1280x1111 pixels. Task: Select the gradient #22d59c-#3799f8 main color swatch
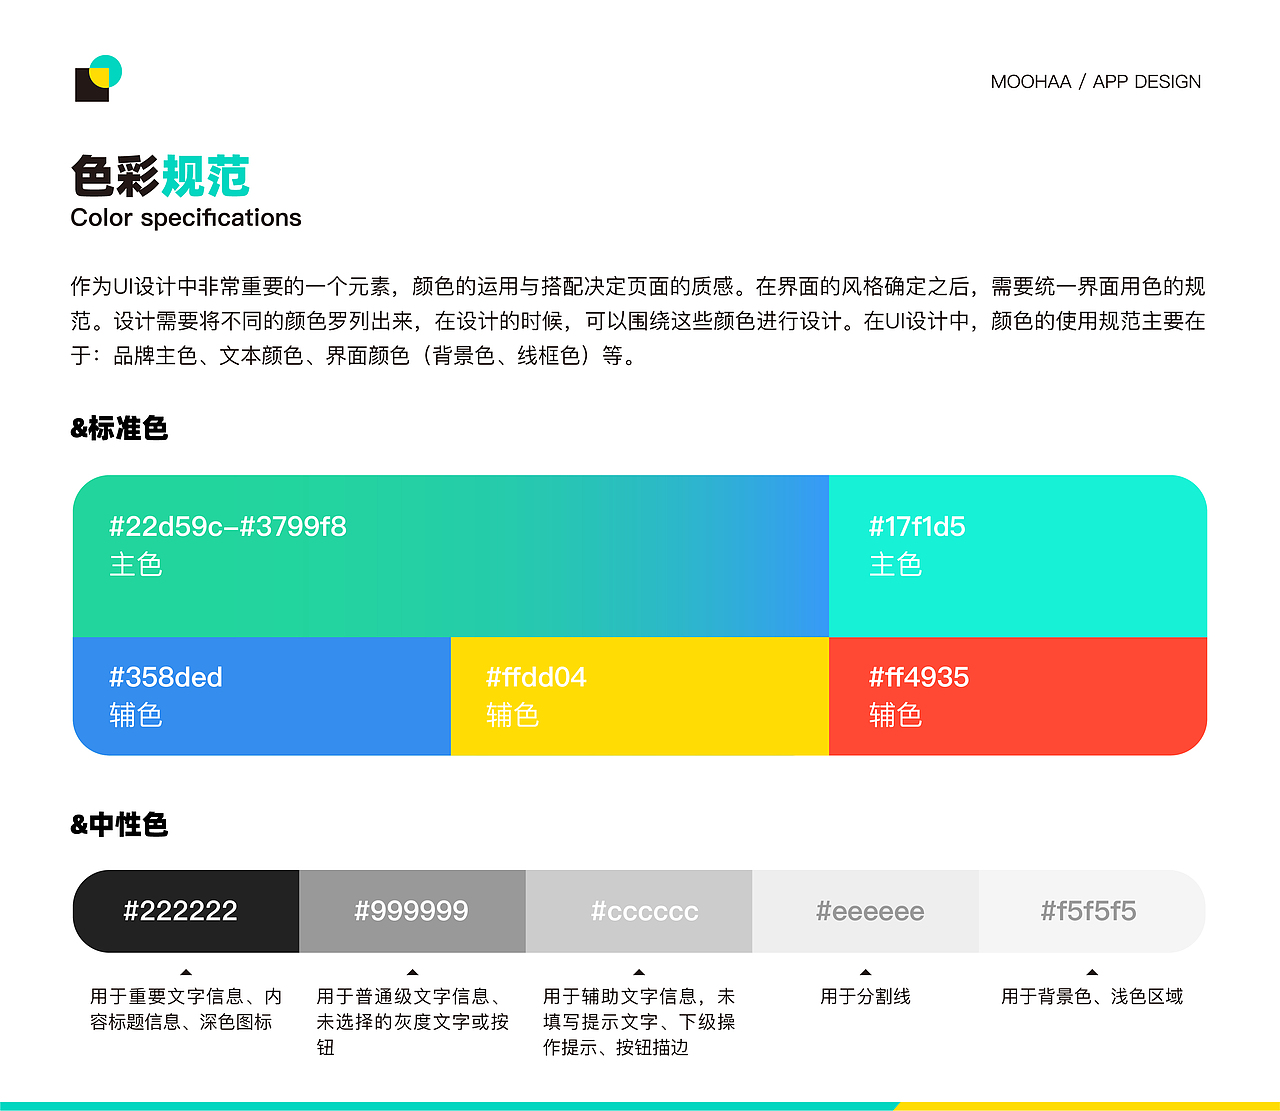click(x=451, y=556)
